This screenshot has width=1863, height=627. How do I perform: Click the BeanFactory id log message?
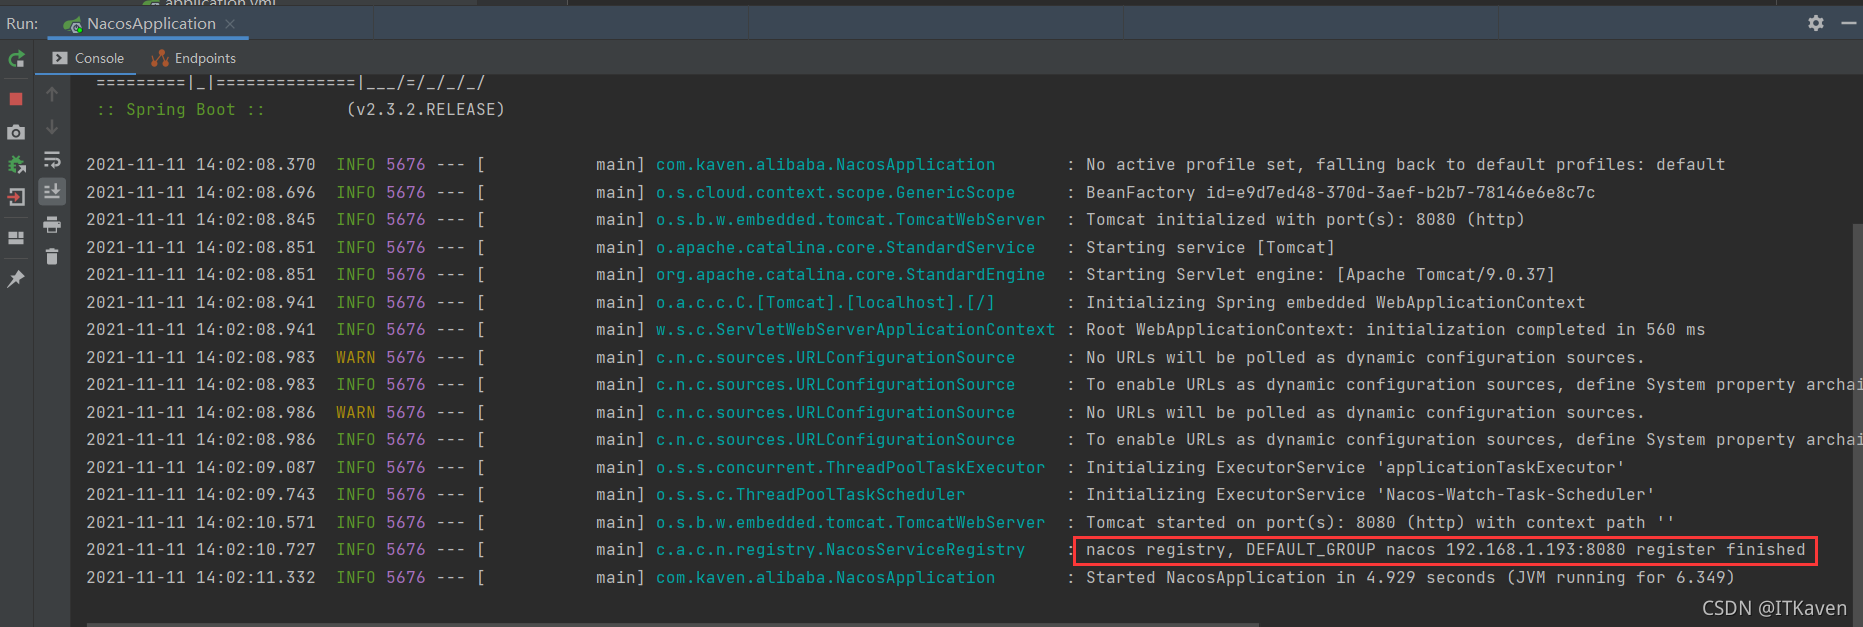(x=1340, y=192)
